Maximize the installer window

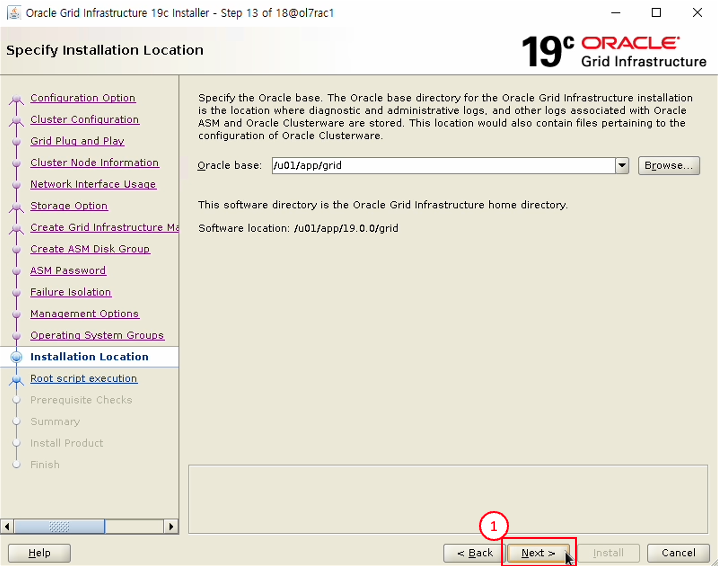pos(656,13)
